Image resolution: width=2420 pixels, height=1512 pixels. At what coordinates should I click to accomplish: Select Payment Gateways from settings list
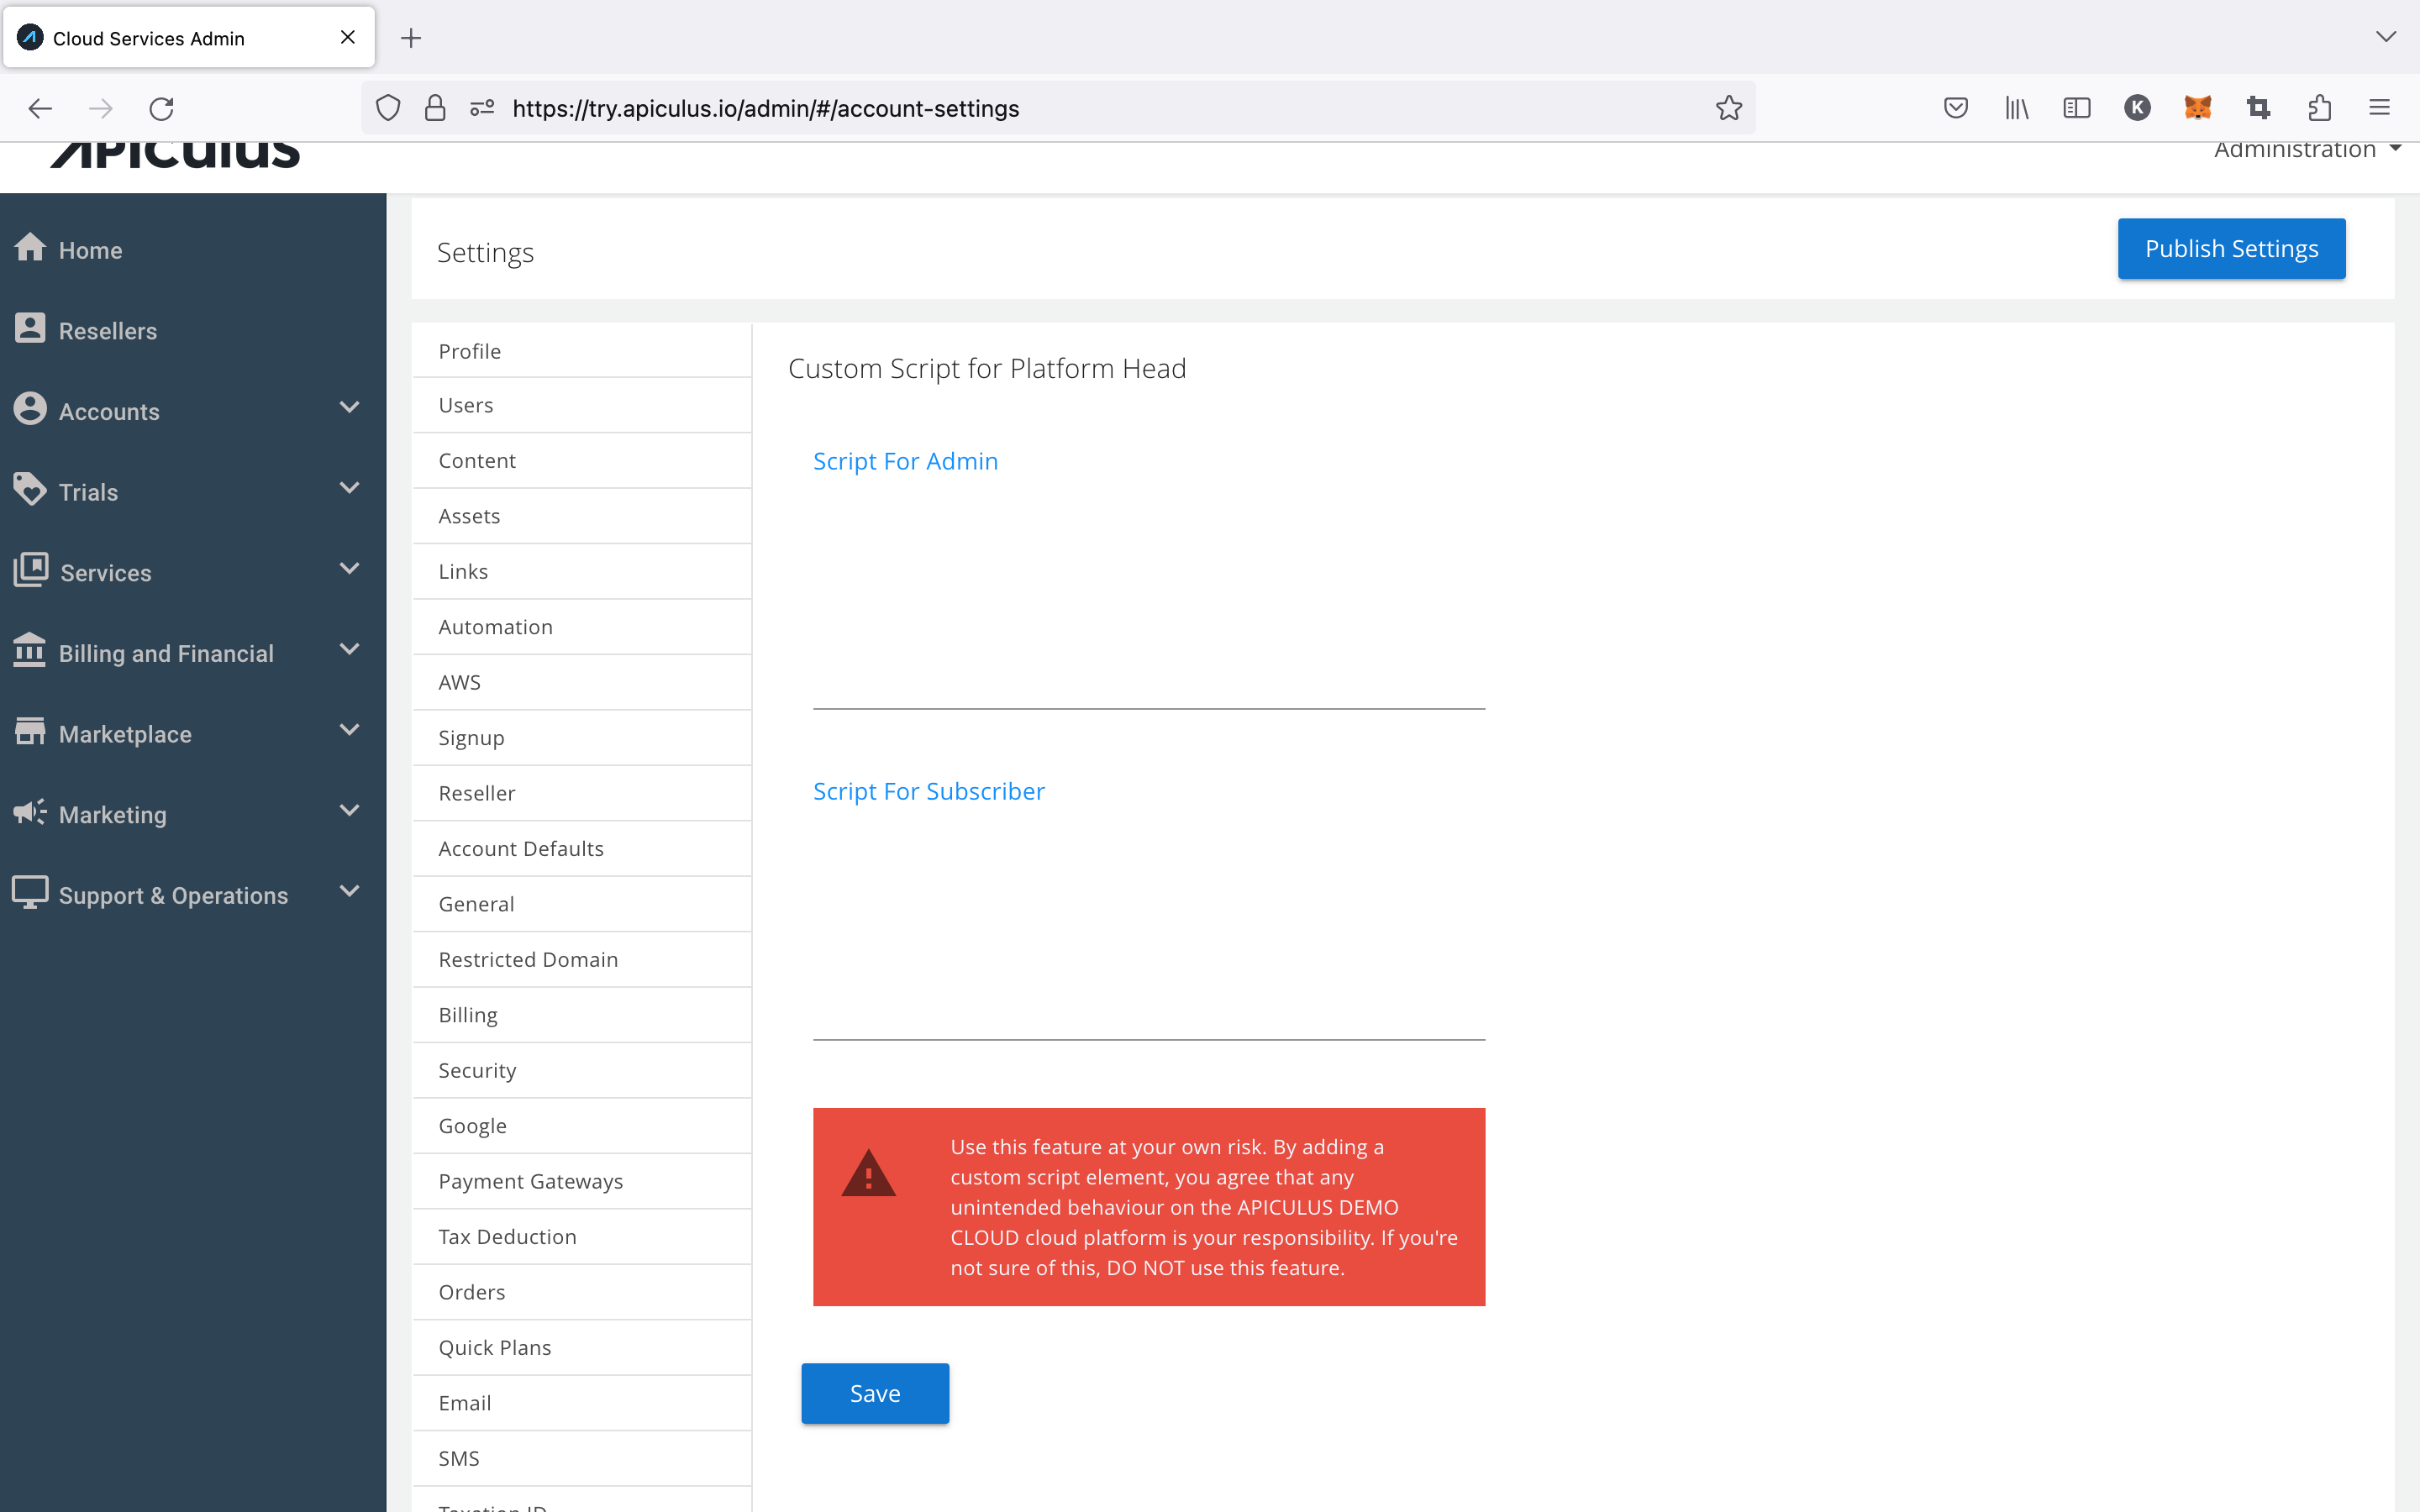pyautogui.click(x=530, y=1180)
